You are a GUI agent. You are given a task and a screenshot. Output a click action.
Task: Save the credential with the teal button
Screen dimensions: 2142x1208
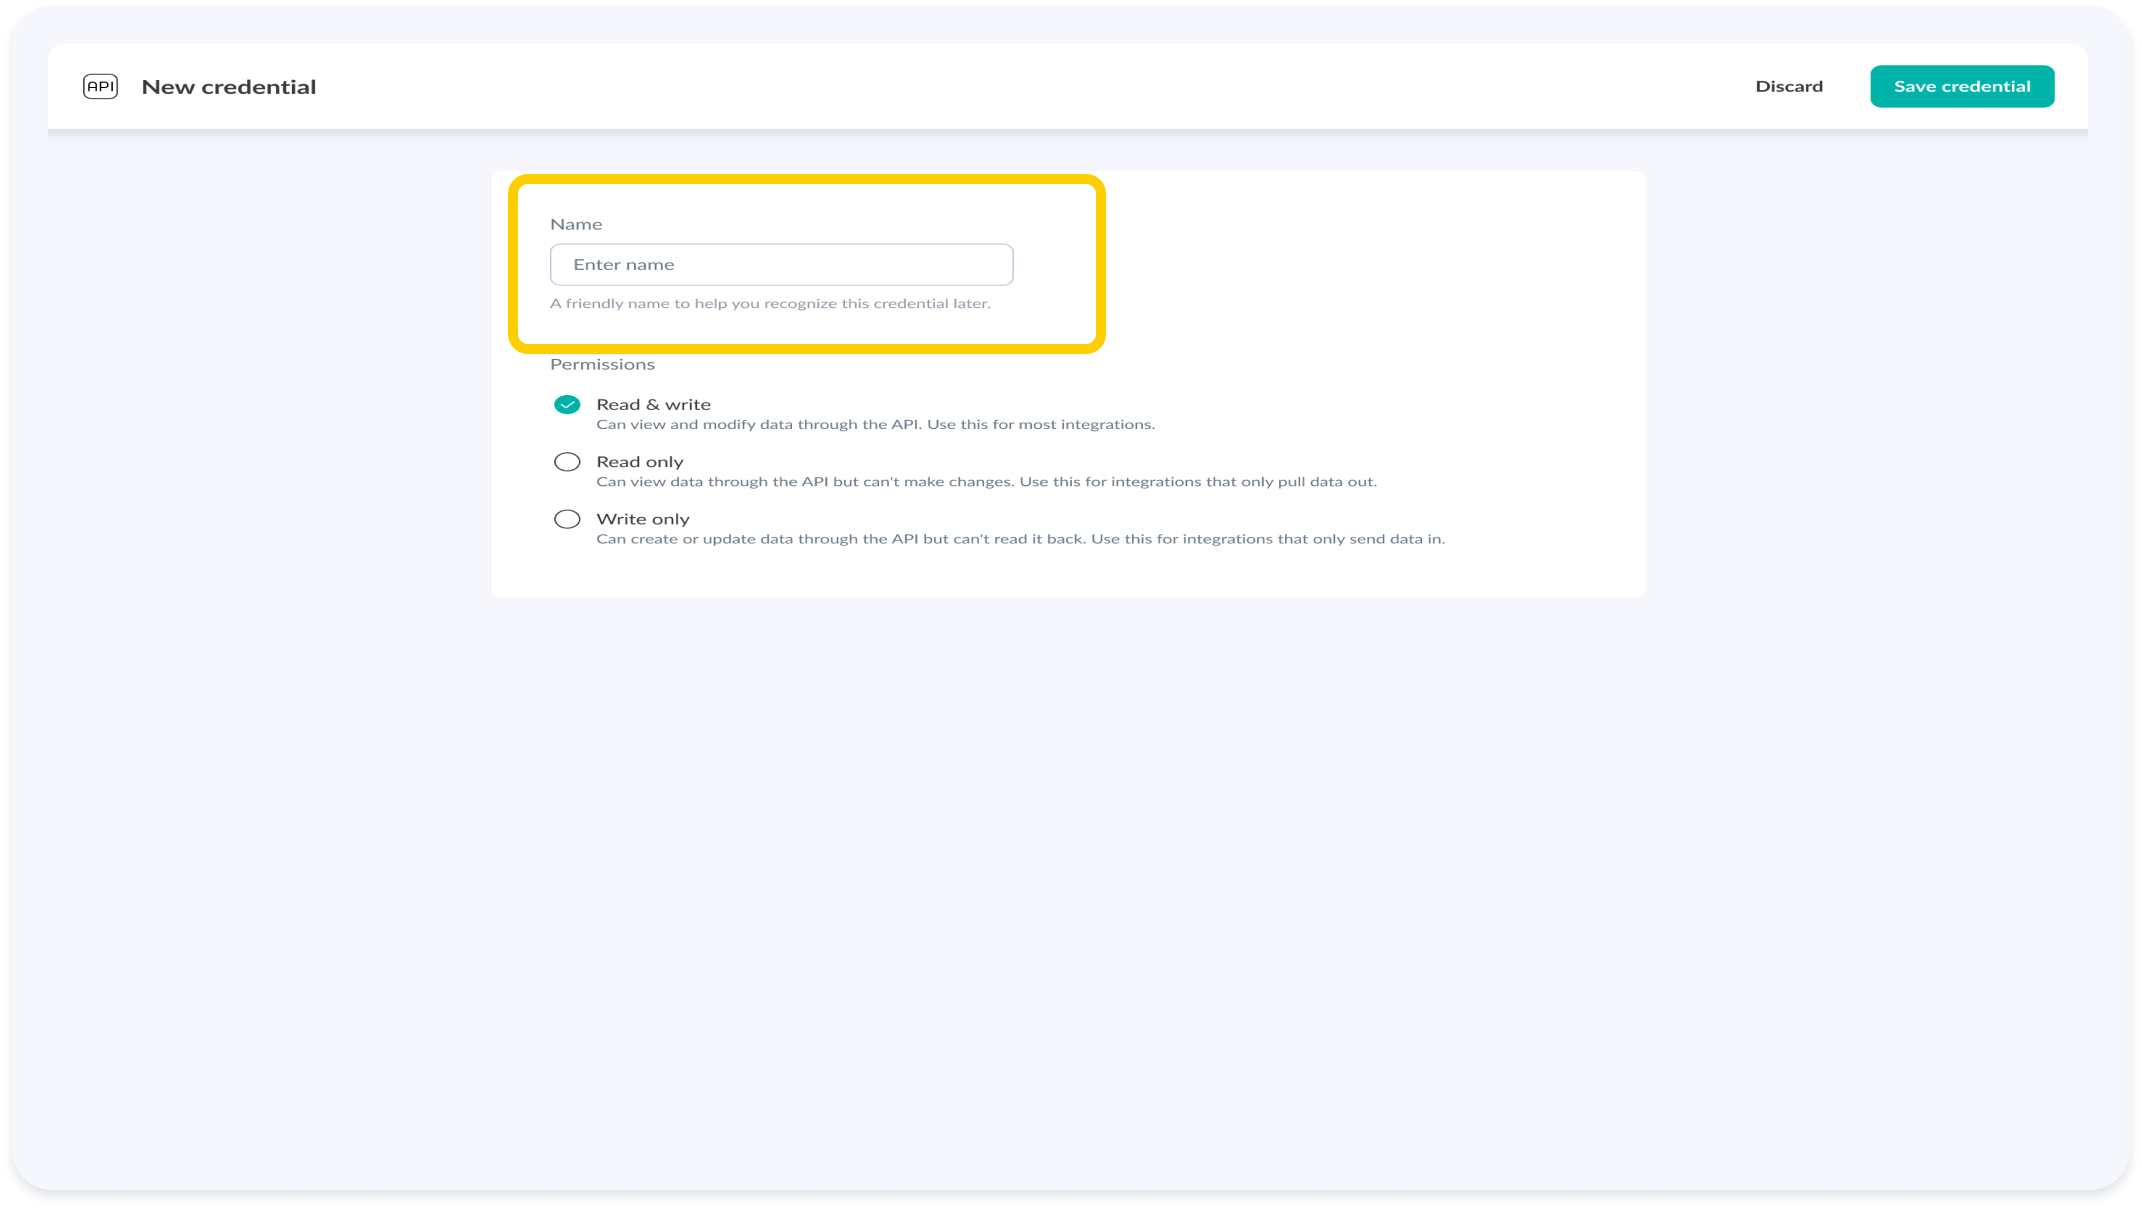[x=1962, y=87]
